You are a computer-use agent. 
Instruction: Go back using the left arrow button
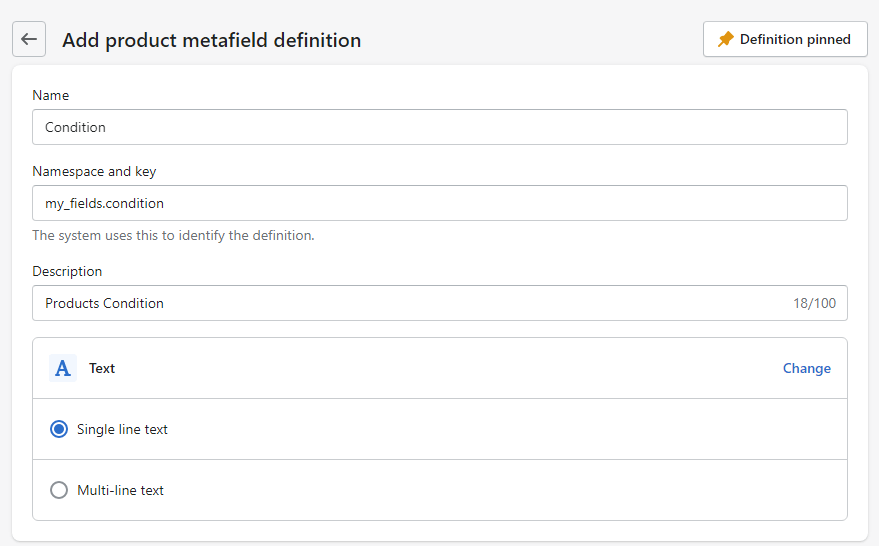29,39
